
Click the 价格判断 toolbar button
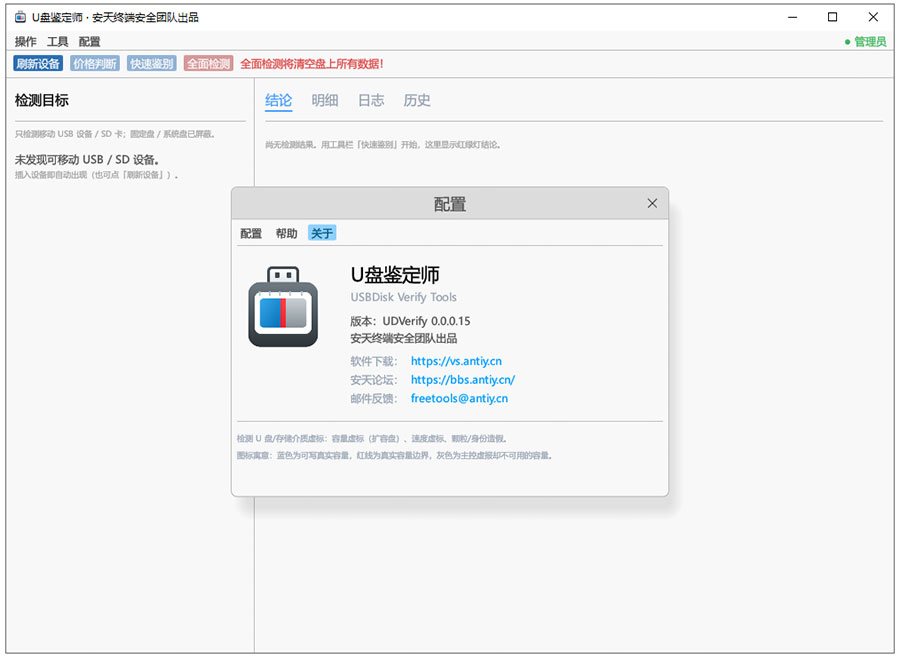(95, 64)
